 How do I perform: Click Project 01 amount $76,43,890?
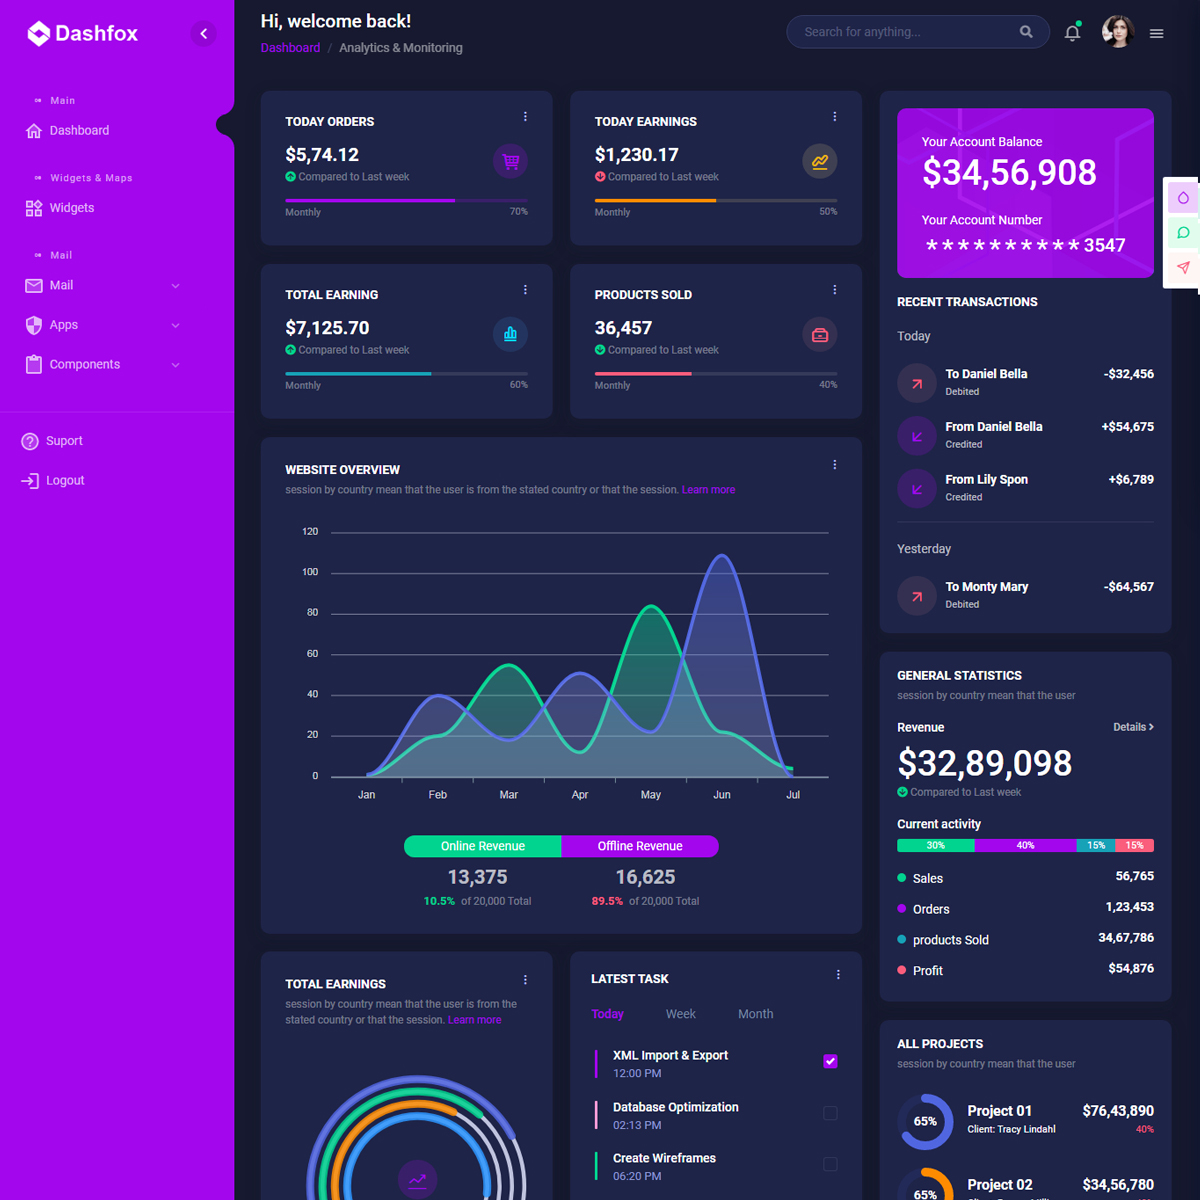[1118, 1111]
